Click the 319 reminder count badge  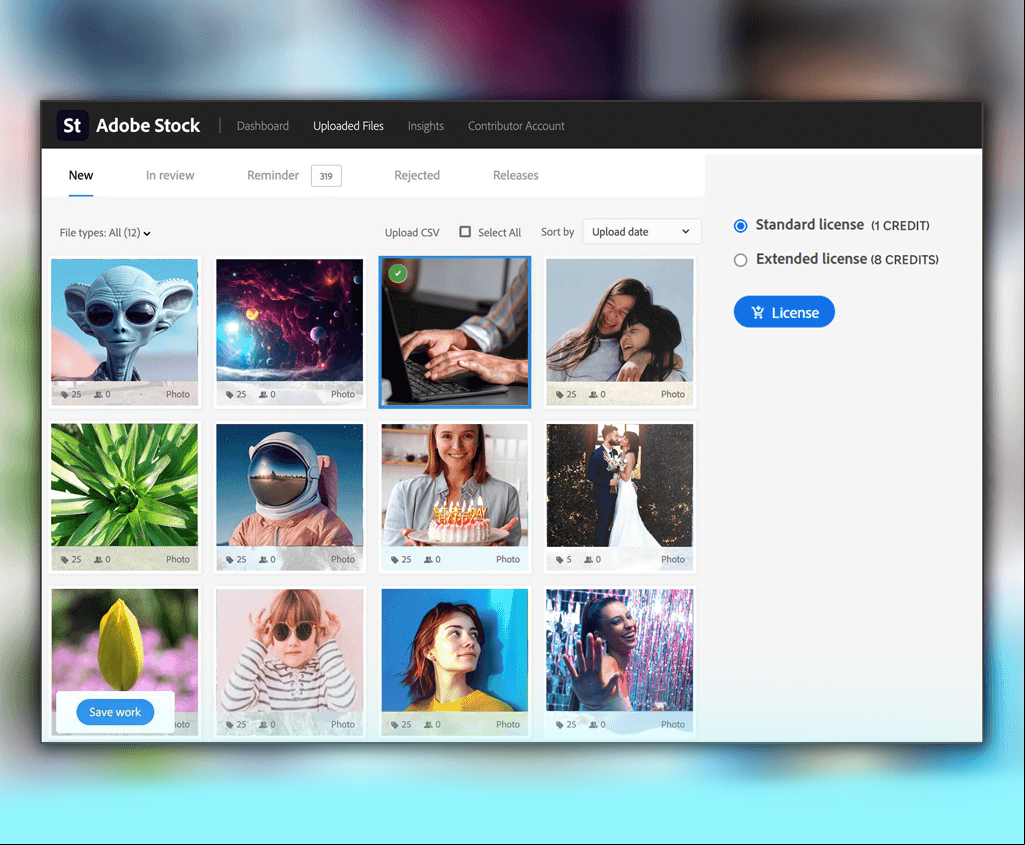pos(326,176)
